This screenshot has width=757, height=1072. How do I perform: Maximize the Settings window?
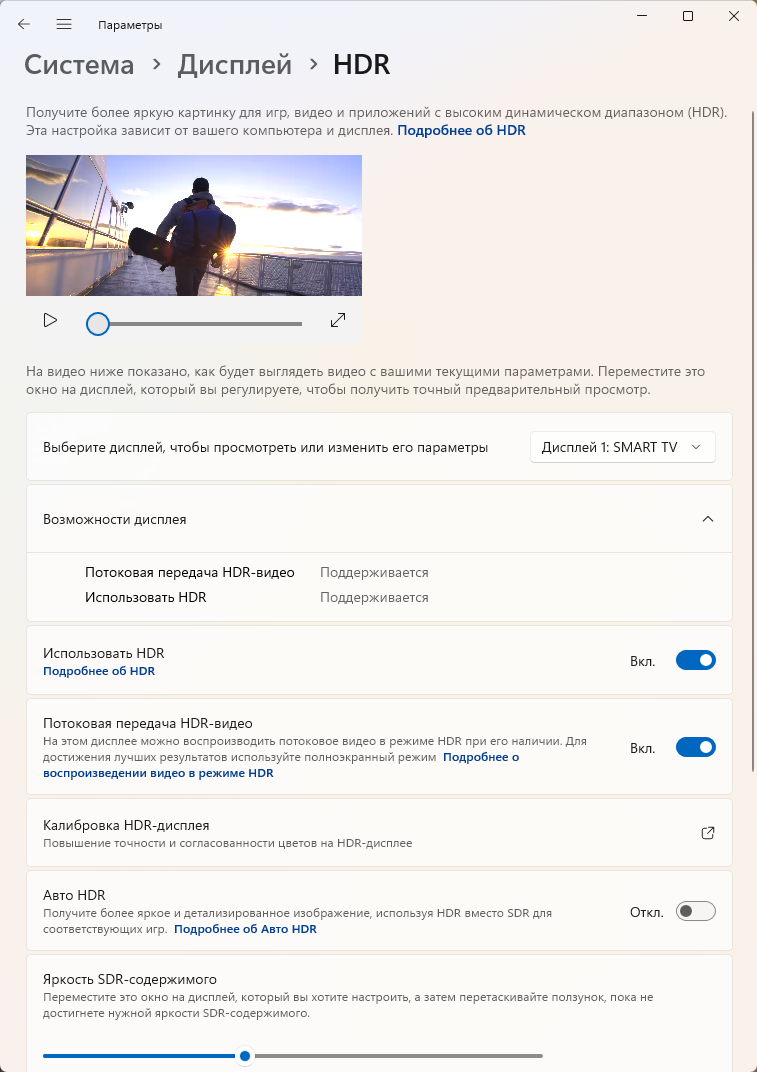tap(688, 16)
